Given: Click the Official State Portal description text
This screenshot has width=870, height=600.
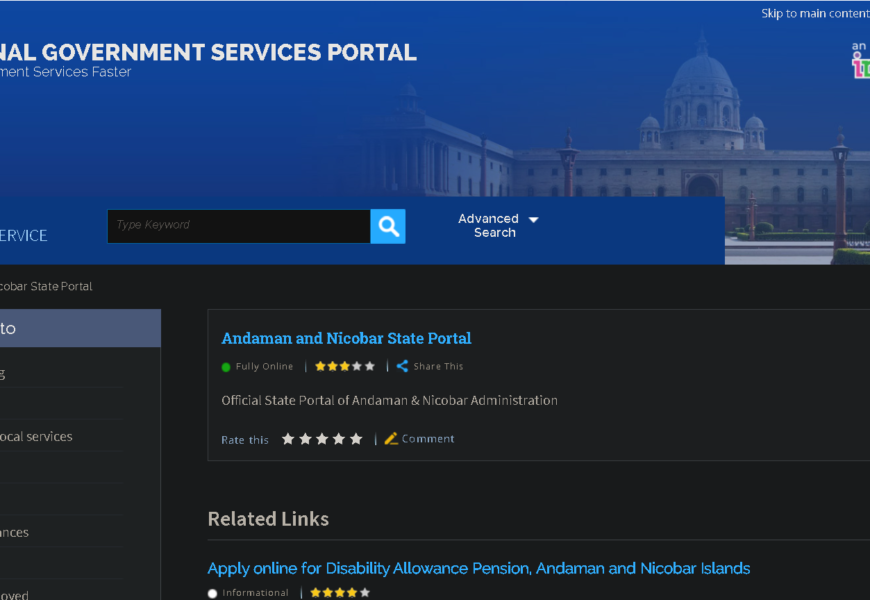Looking at the screenshot, I should tap(390, 400).
